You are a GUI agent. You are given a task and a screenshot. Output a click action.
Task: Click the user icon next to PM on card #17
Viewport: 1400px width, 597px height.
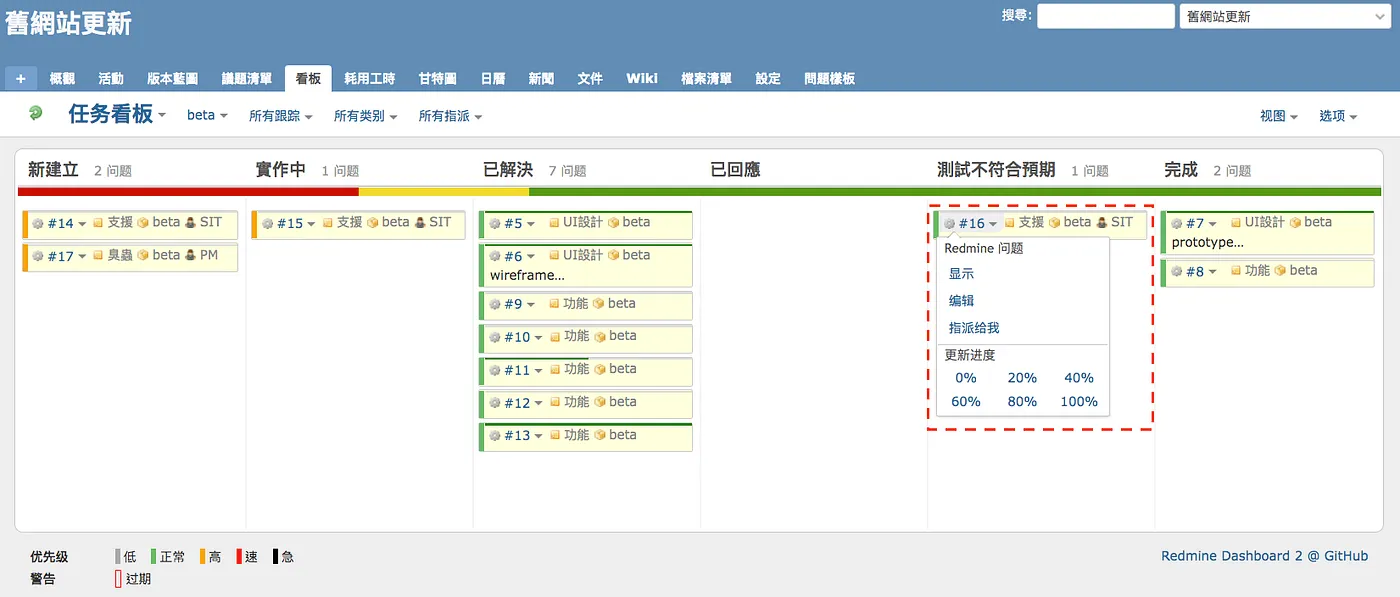[190, 256]
